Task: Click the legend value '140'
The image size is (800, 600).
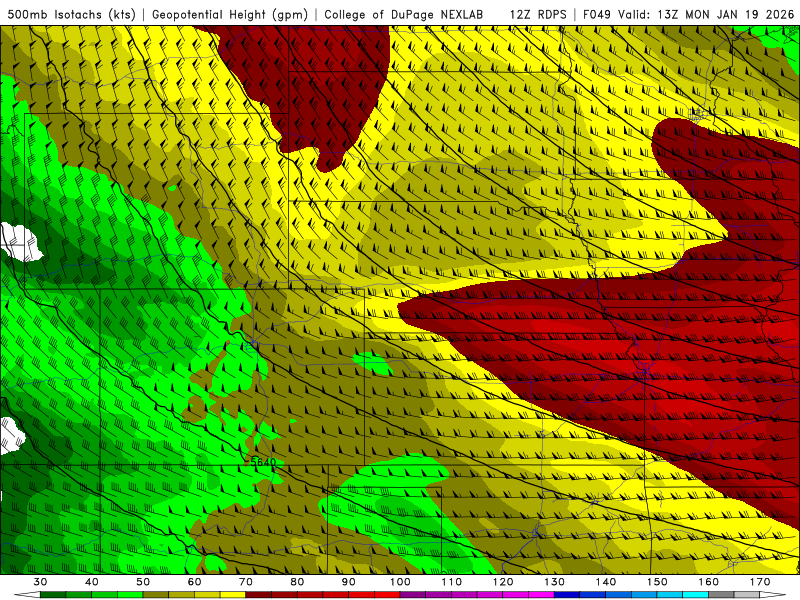Action: 606,582
